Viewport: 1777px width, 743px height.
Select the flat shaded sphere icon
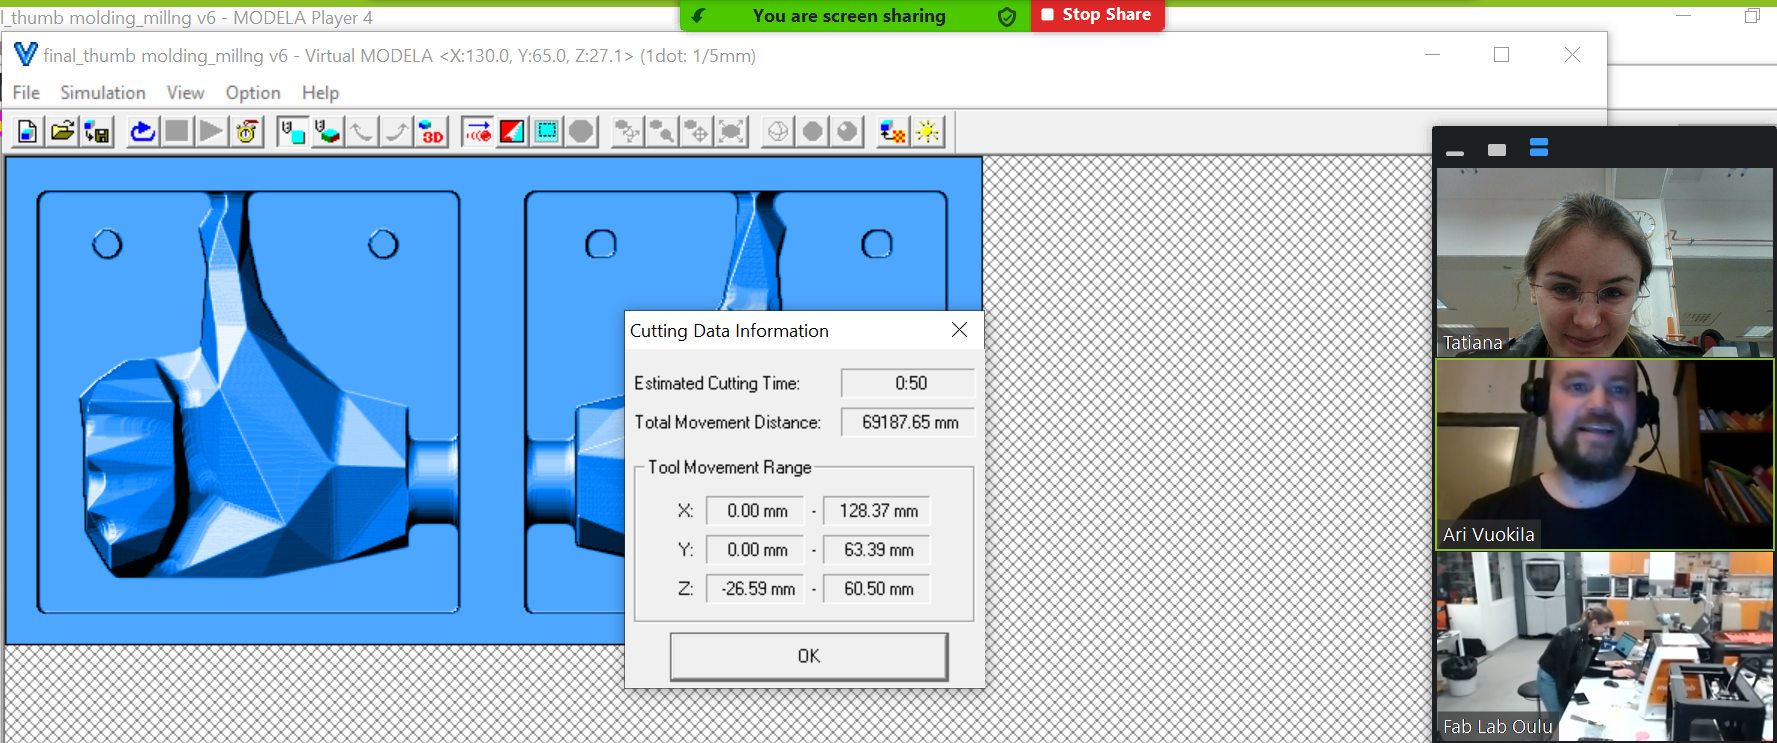tap(813, 131)
